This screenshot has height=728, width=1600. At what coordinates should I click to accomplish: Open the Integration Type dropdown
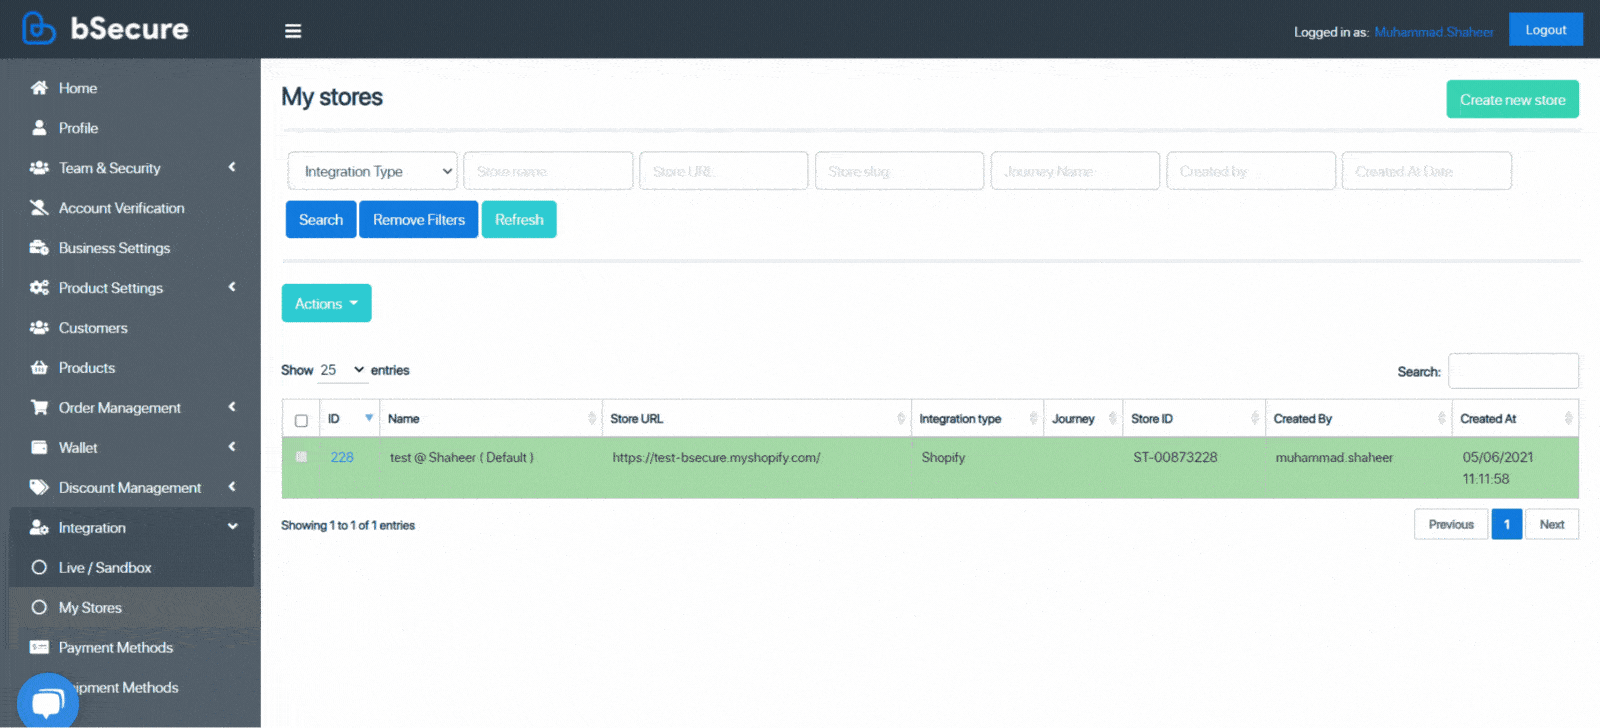click(x=372, y=171)
